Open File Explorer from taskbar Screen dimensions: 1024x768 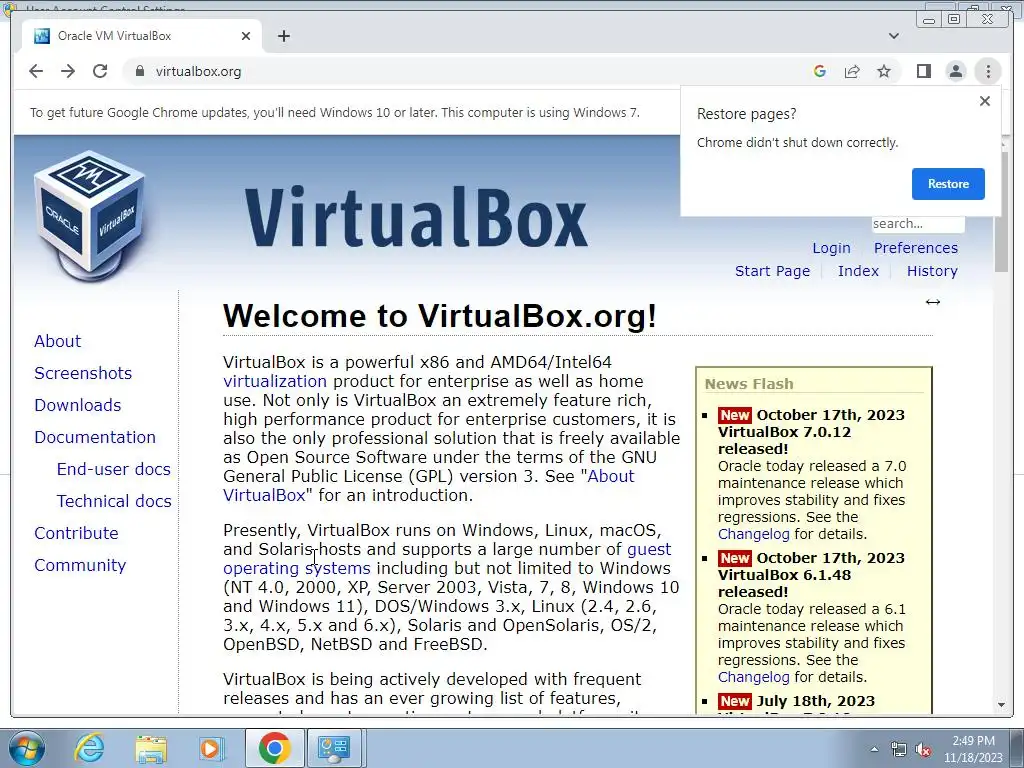coord(151,748)
